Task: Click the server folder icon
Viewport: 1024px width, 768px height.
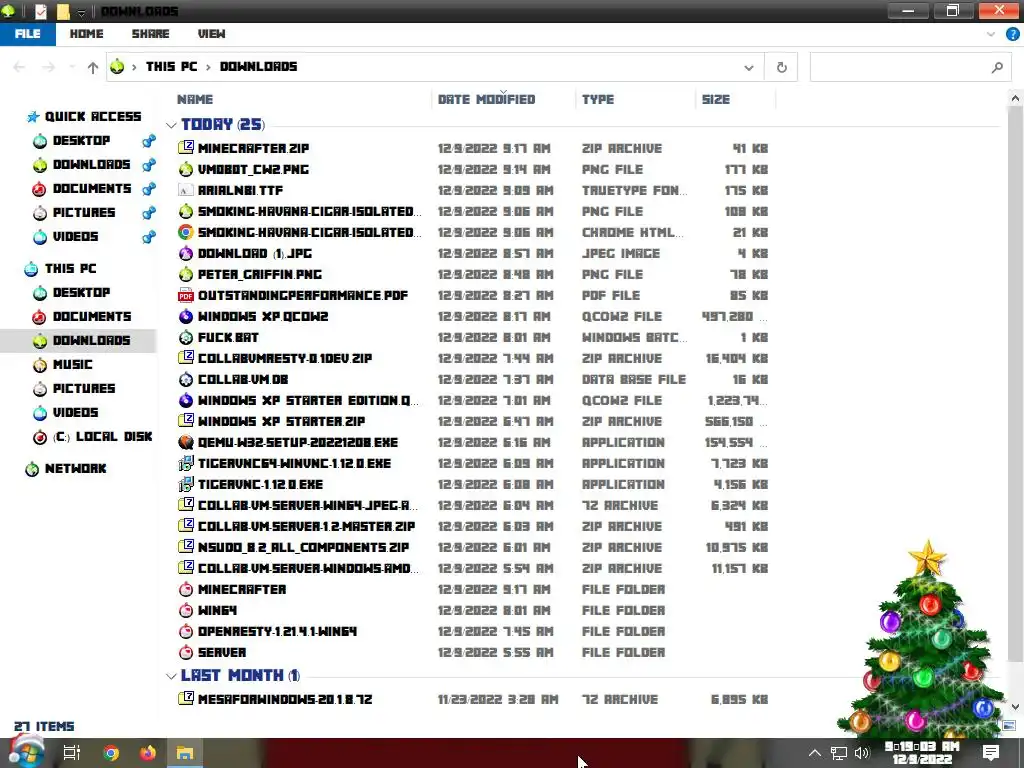Action: [x=186, y=652]
